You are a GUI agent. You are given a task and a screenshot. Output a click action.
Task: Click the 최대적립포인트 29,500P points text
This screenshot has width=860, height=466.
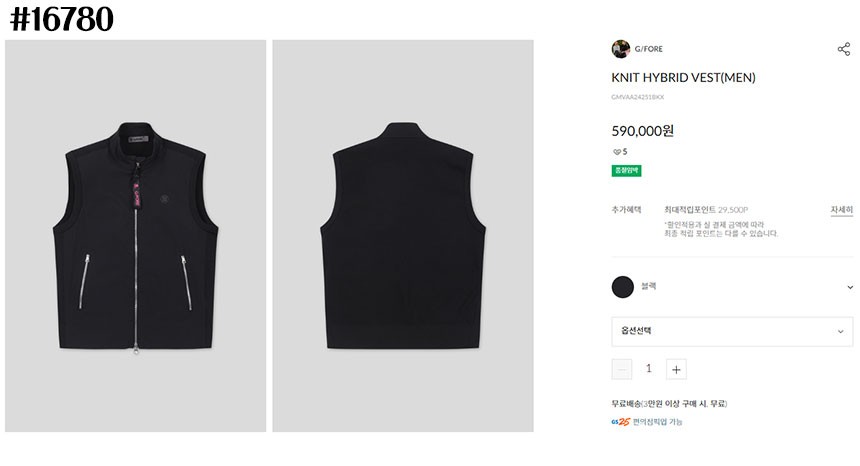click(x=706, y=210)
